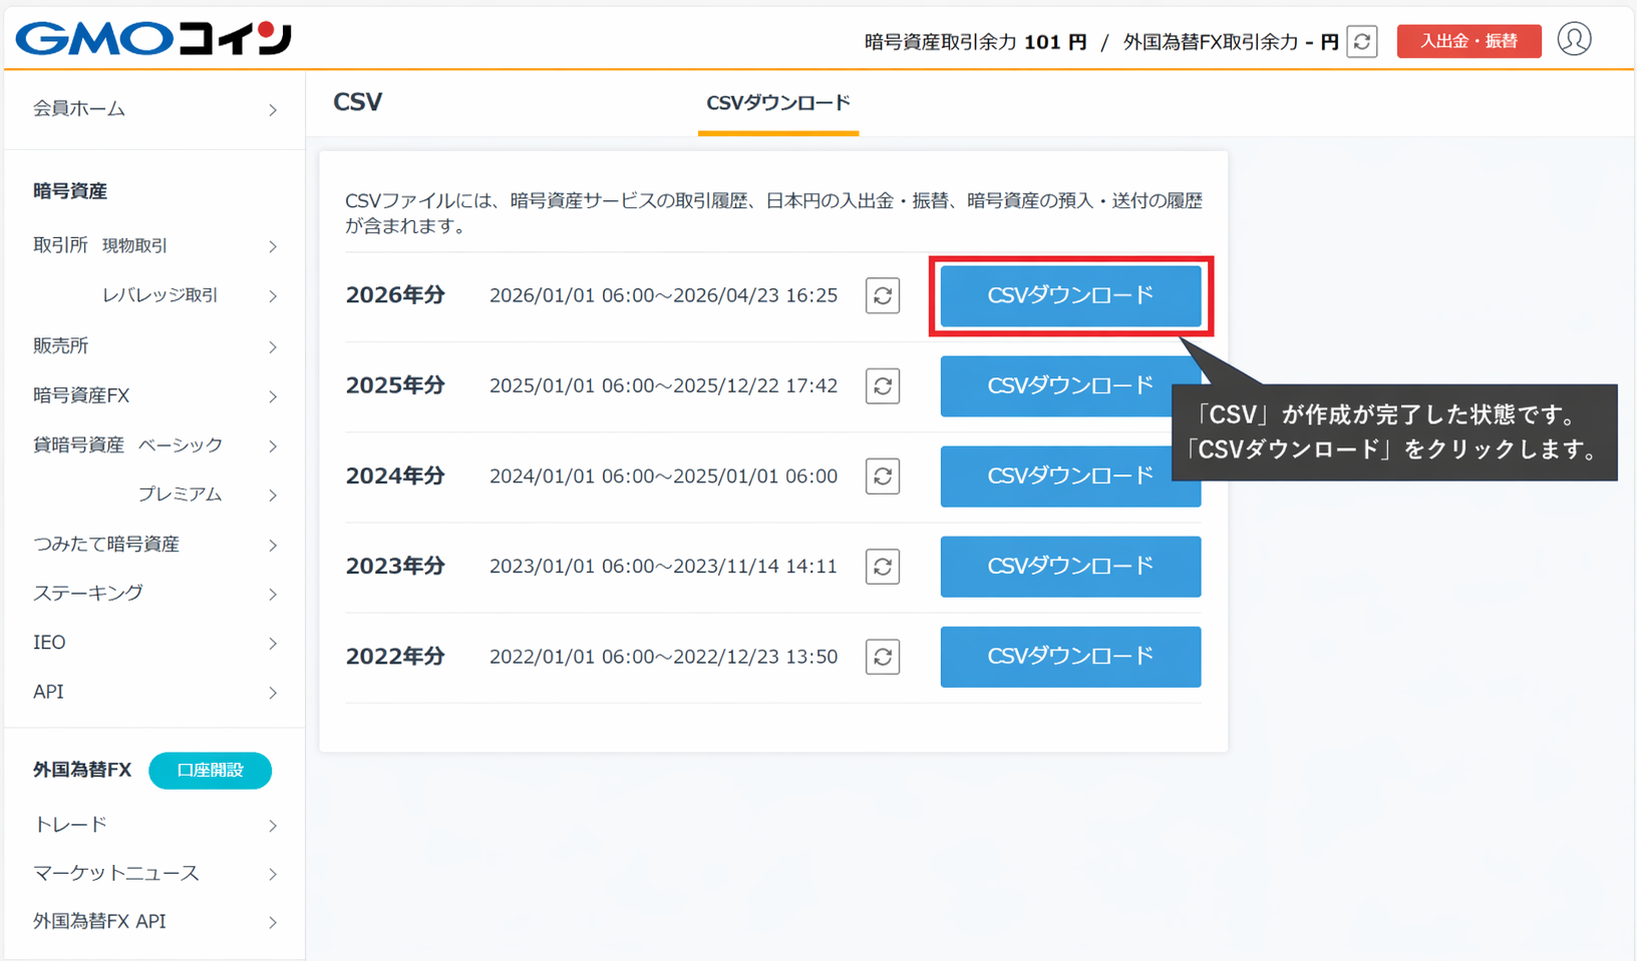Image resolution: width=1637 pixels, height=961 pixels.
Task: Click the 入出金・振替 button
Action: click(1468, 41)
